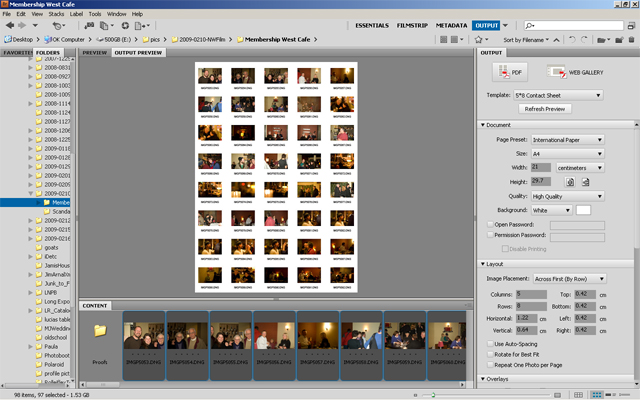The height and width of the screenshot is (400, 640).
Task: Open the workspace switcher arrow
Action: point(505,25)
